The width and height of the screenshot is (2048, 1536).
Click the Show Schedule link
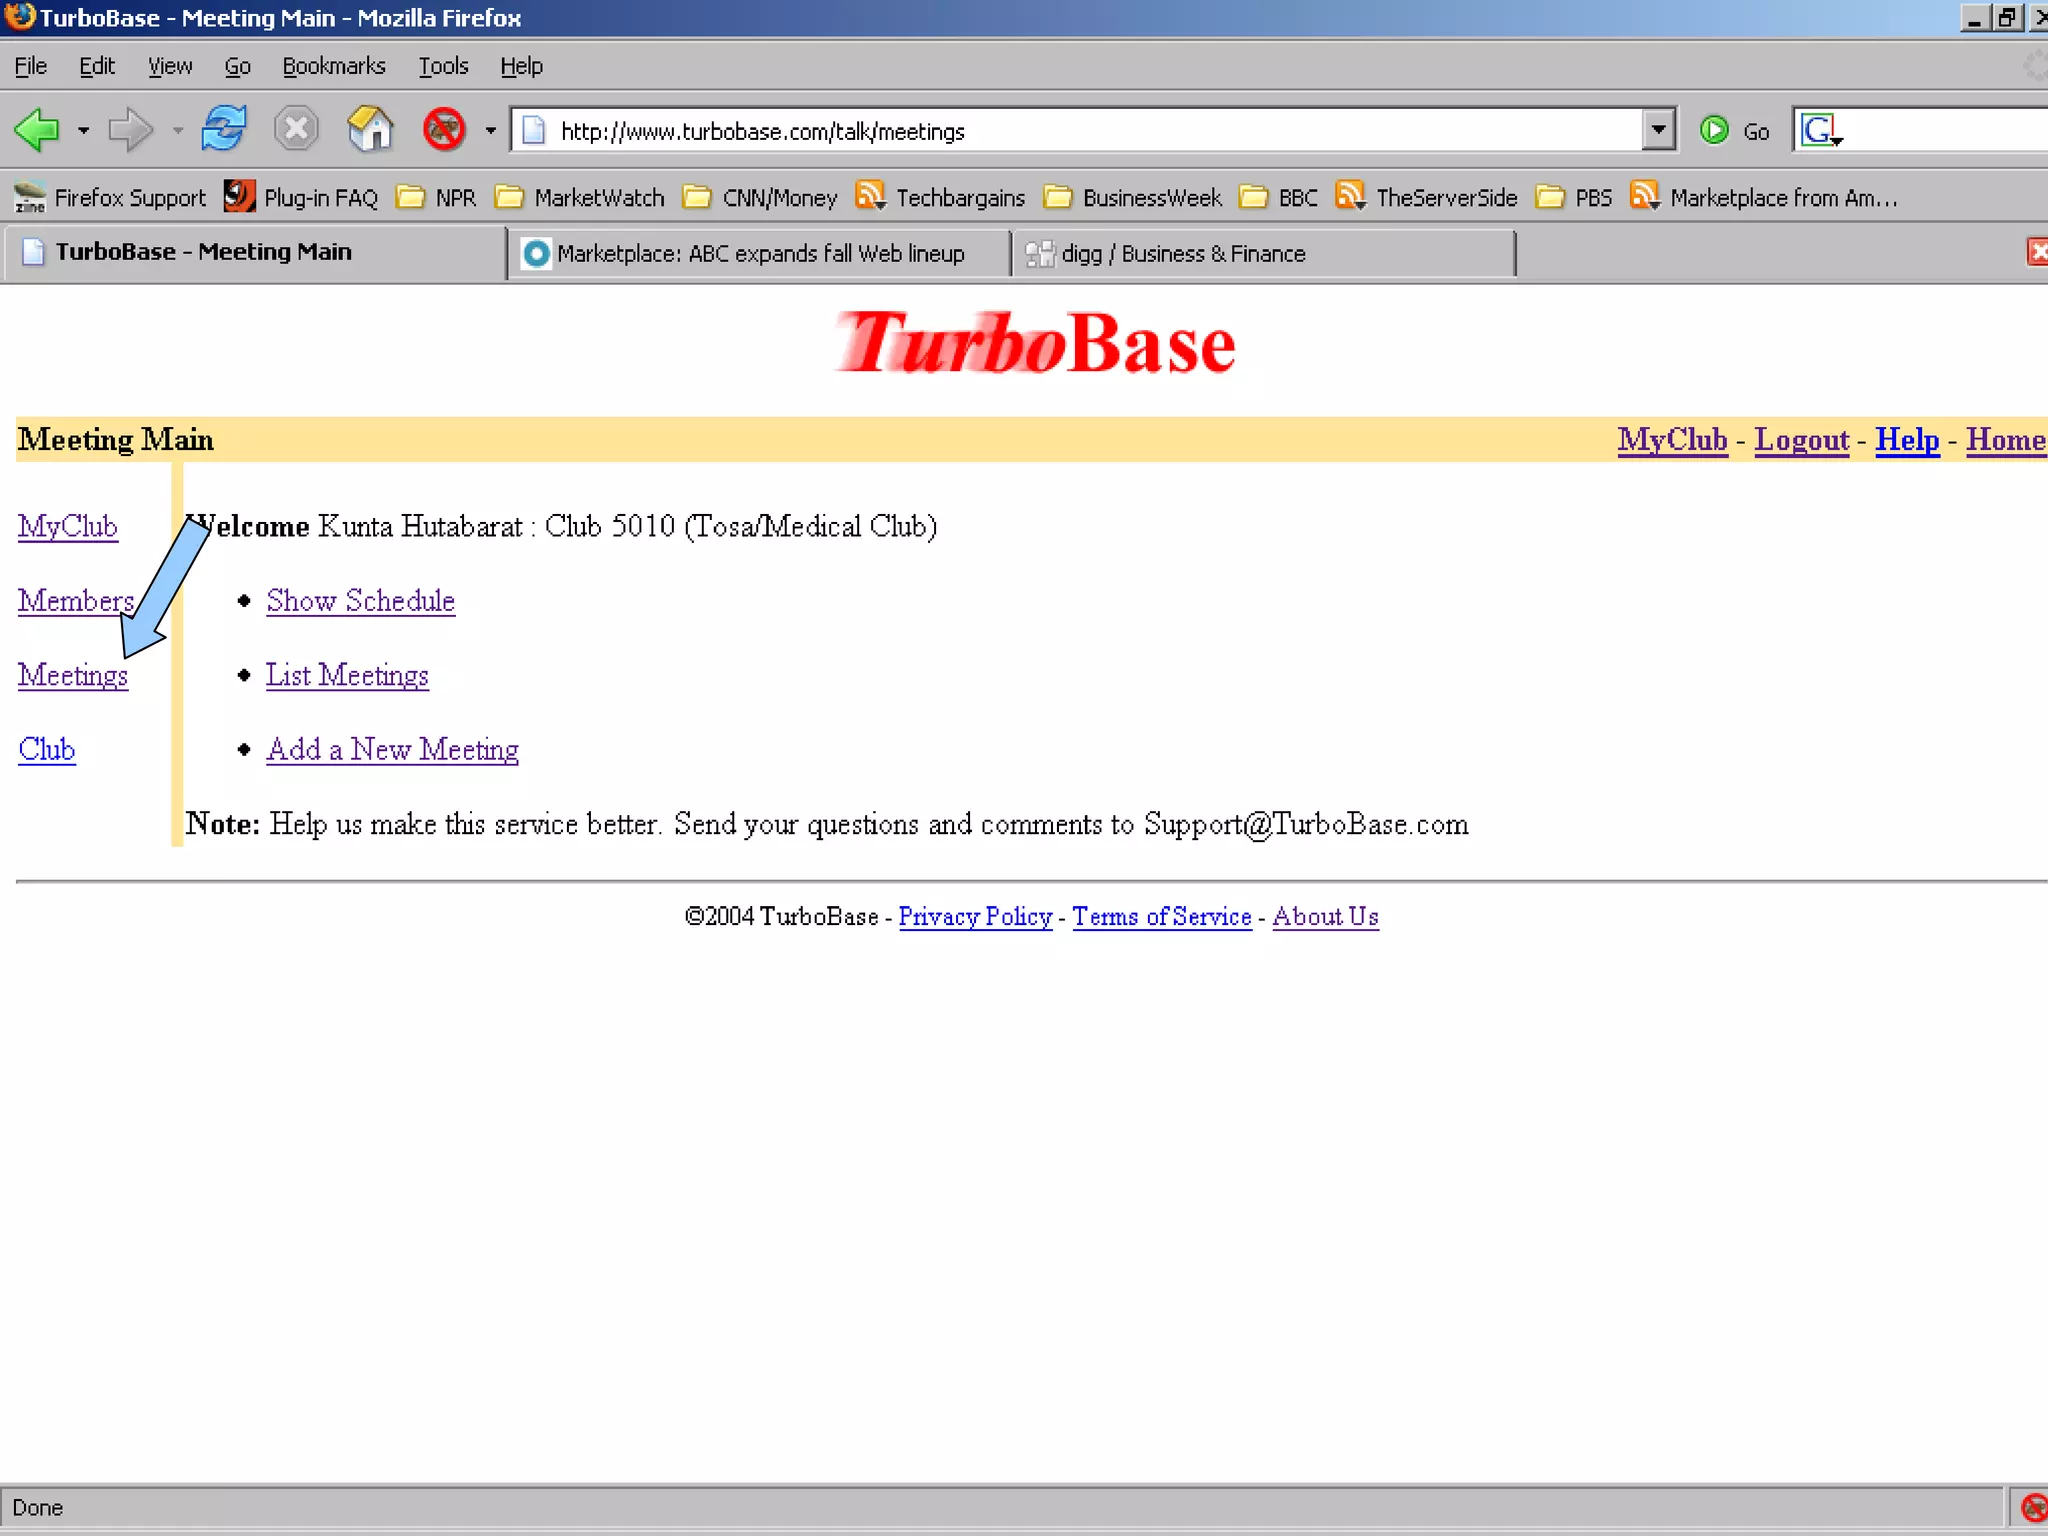coord(360,600)
